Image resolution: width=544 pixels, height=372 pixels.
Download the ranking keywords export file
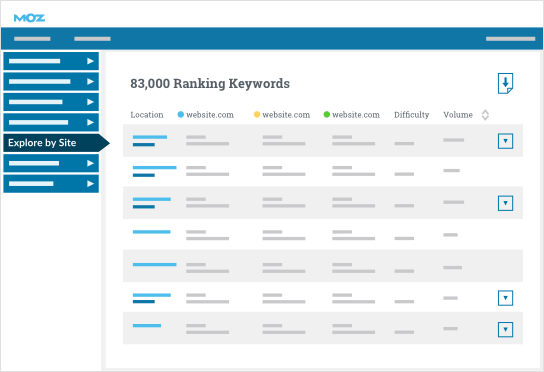pos(505,83)
